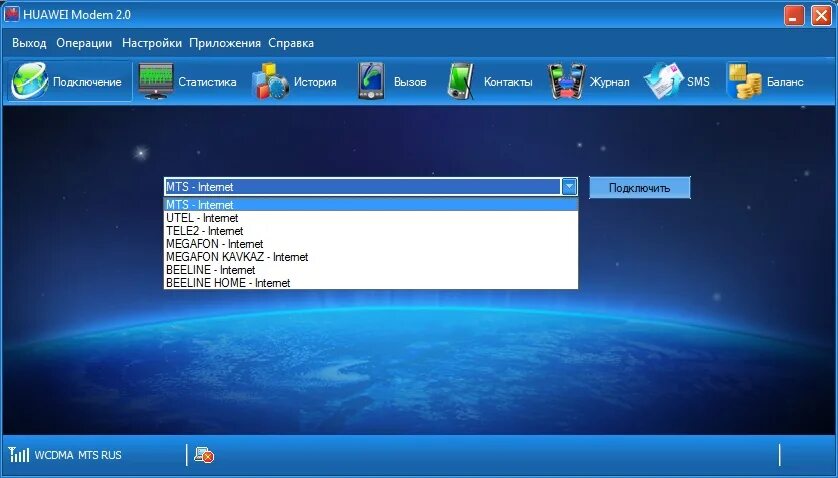Select TELE2 - Internet profile
Screen dimensions: 838x478
coord(371,231)
